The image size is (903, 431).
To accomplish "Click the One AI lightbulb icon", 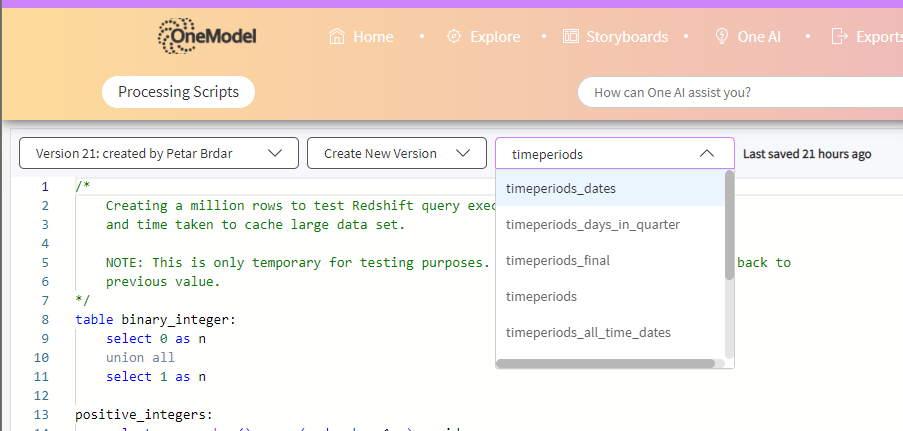I will pyautogui.click(x=720, y=37).
